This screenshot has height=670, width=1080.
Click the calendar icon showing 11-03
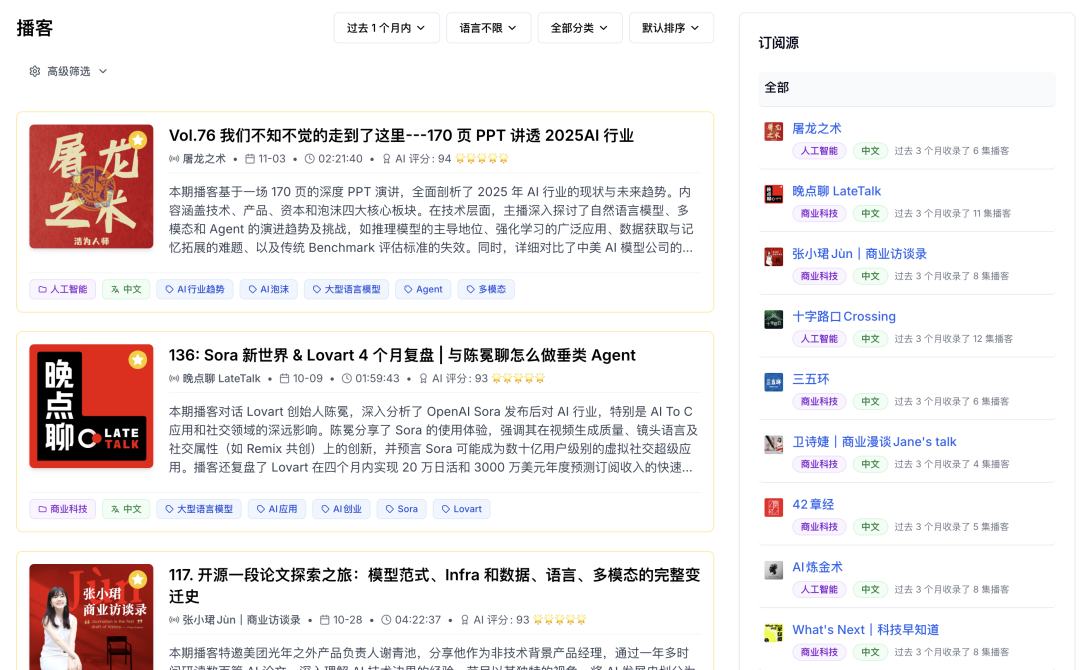coord(251,157)
